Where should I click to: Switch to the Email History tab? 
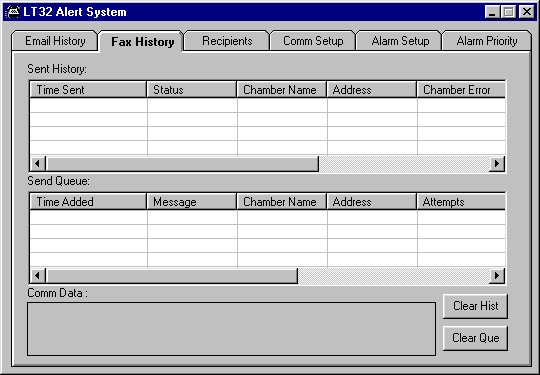[x=55, y=41]
